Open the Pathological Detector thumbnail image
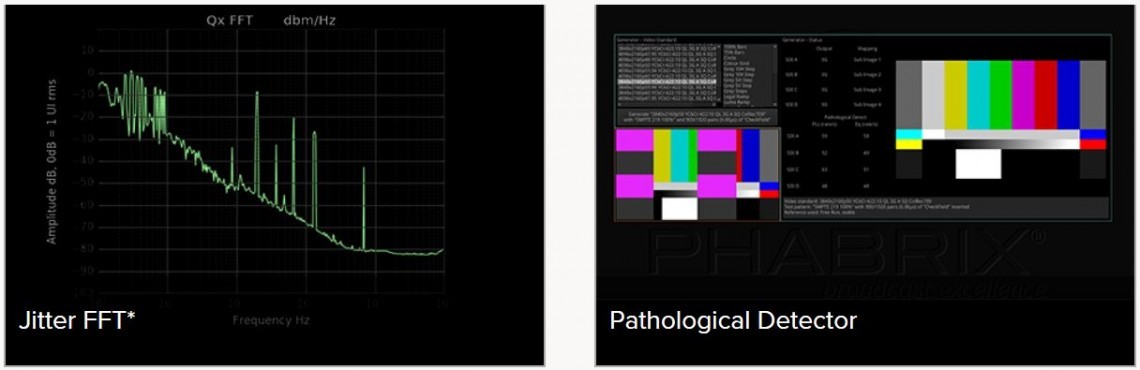1140x370 pixels. tap(864, 185)
